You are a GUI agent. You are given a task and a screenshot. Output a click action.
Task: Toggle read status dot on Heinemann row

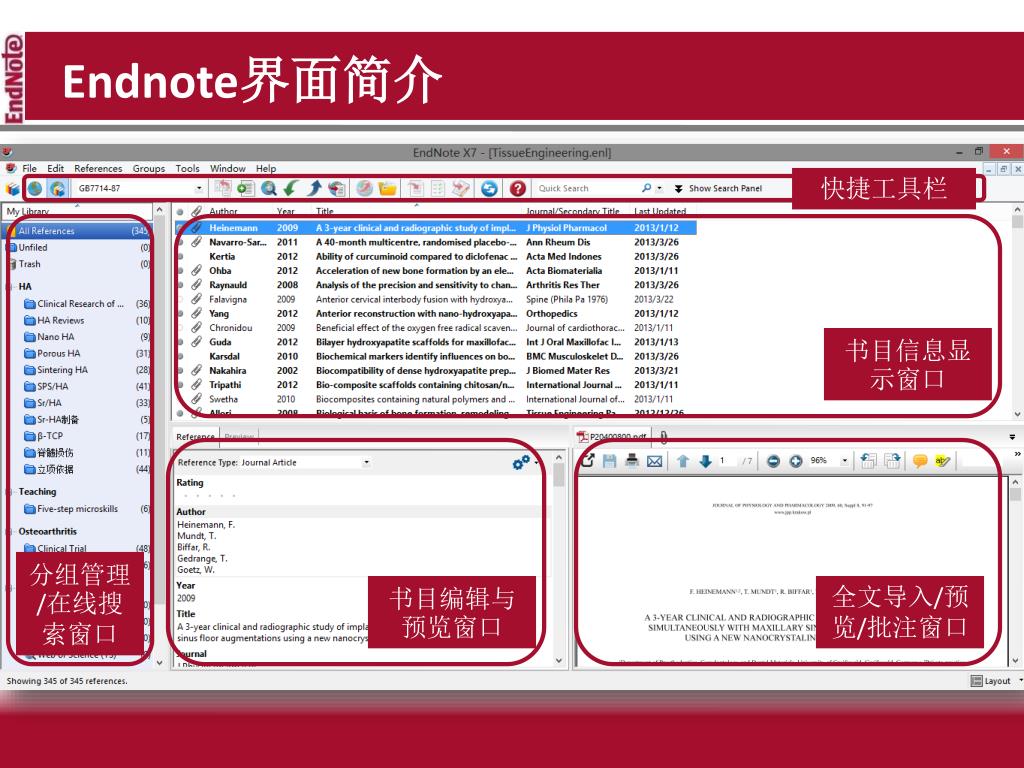180,228
